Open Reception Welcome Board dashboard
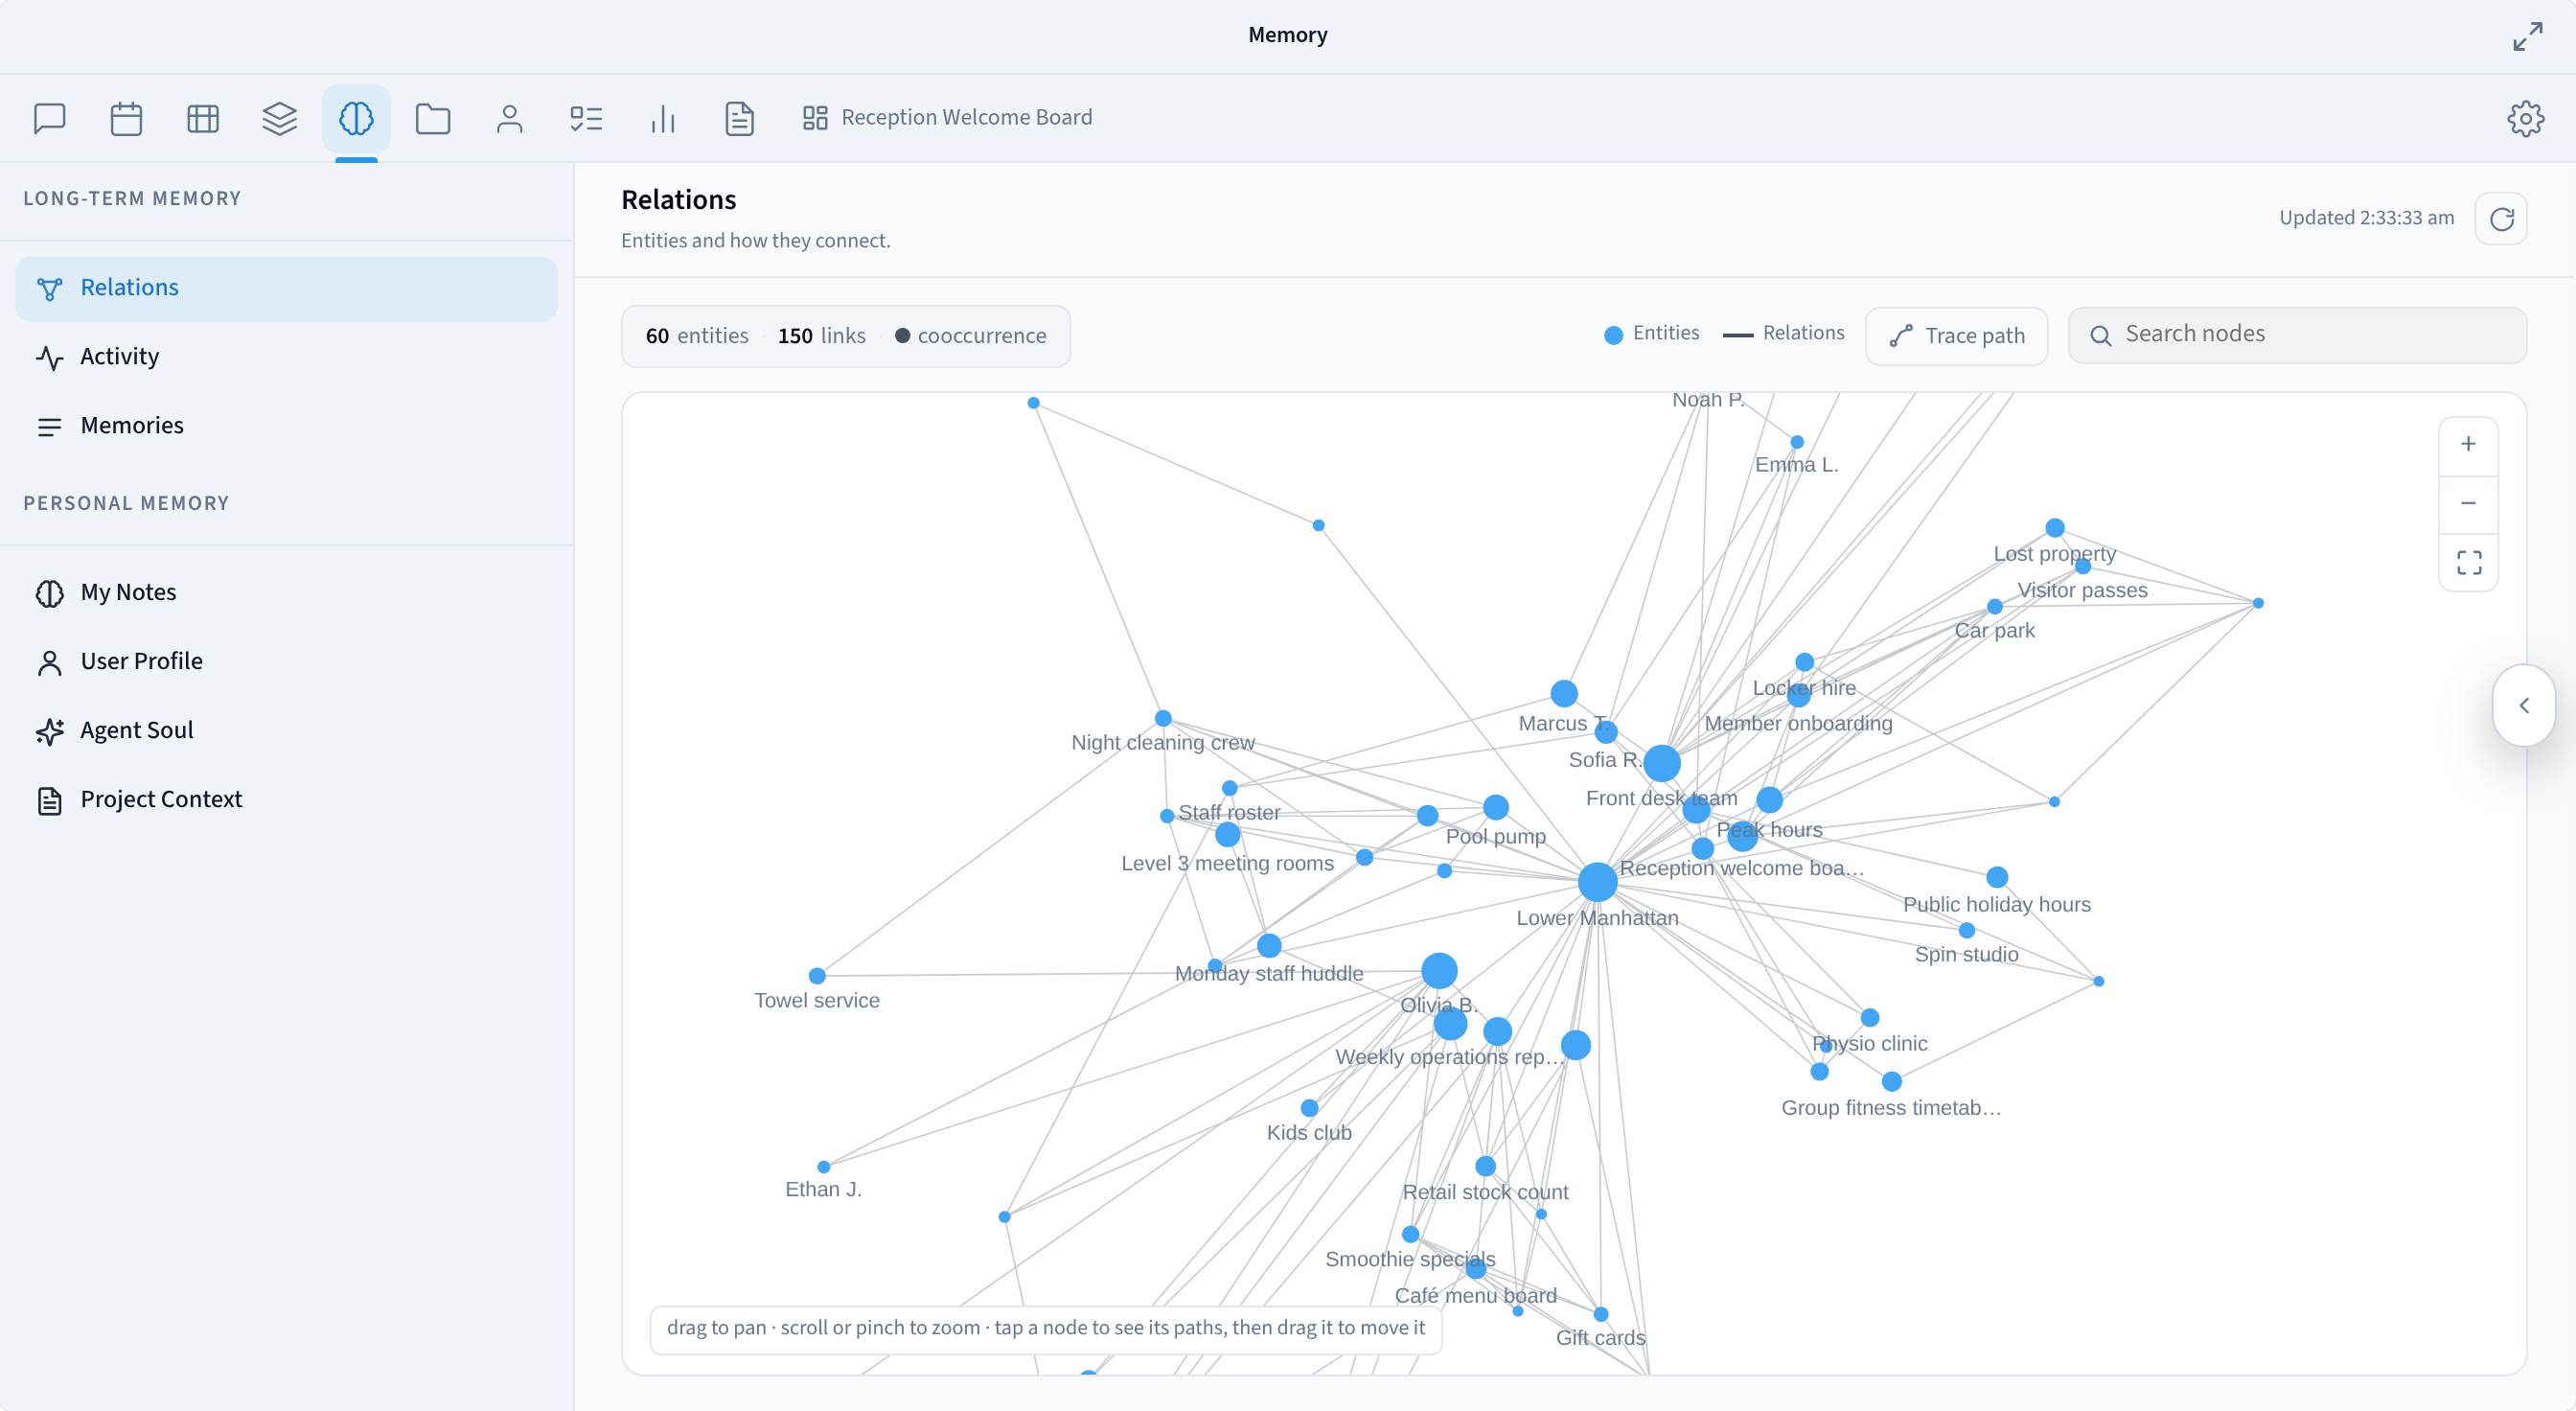 [x=947, y=118]
